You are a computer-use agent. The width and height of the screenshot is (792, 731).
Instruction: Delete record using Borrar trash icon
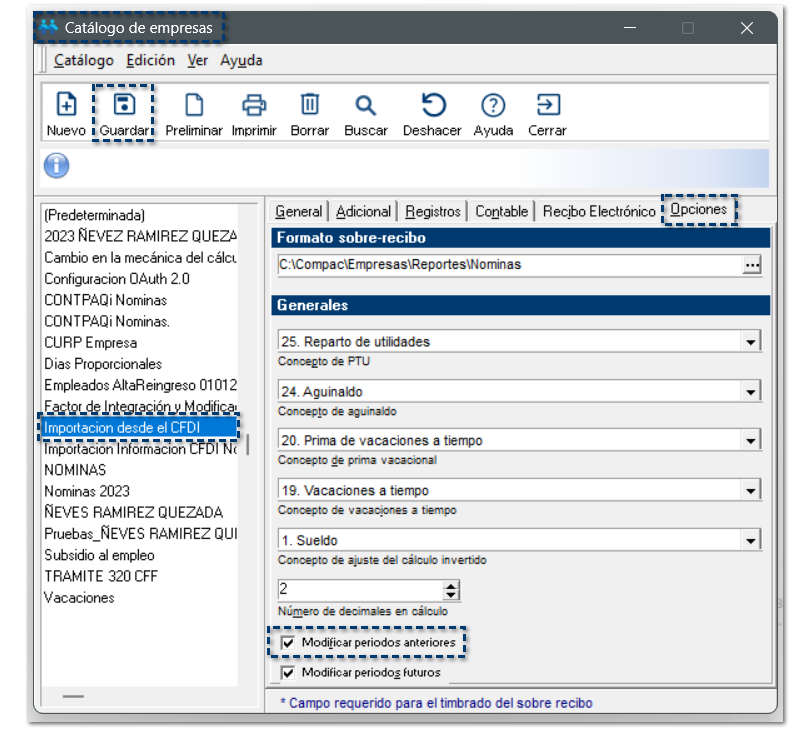(310, 105)
